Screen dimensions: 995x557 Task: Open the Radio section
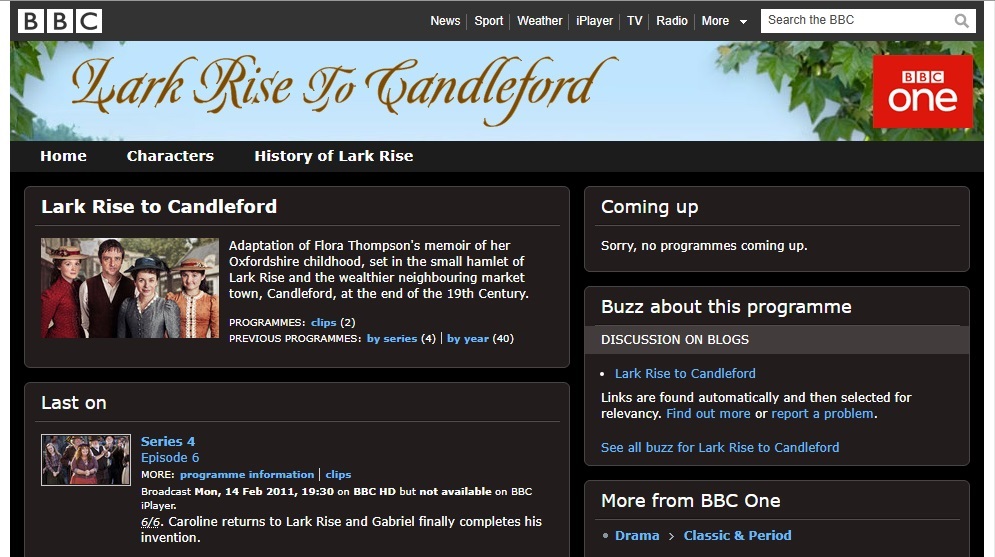[672, 21]
